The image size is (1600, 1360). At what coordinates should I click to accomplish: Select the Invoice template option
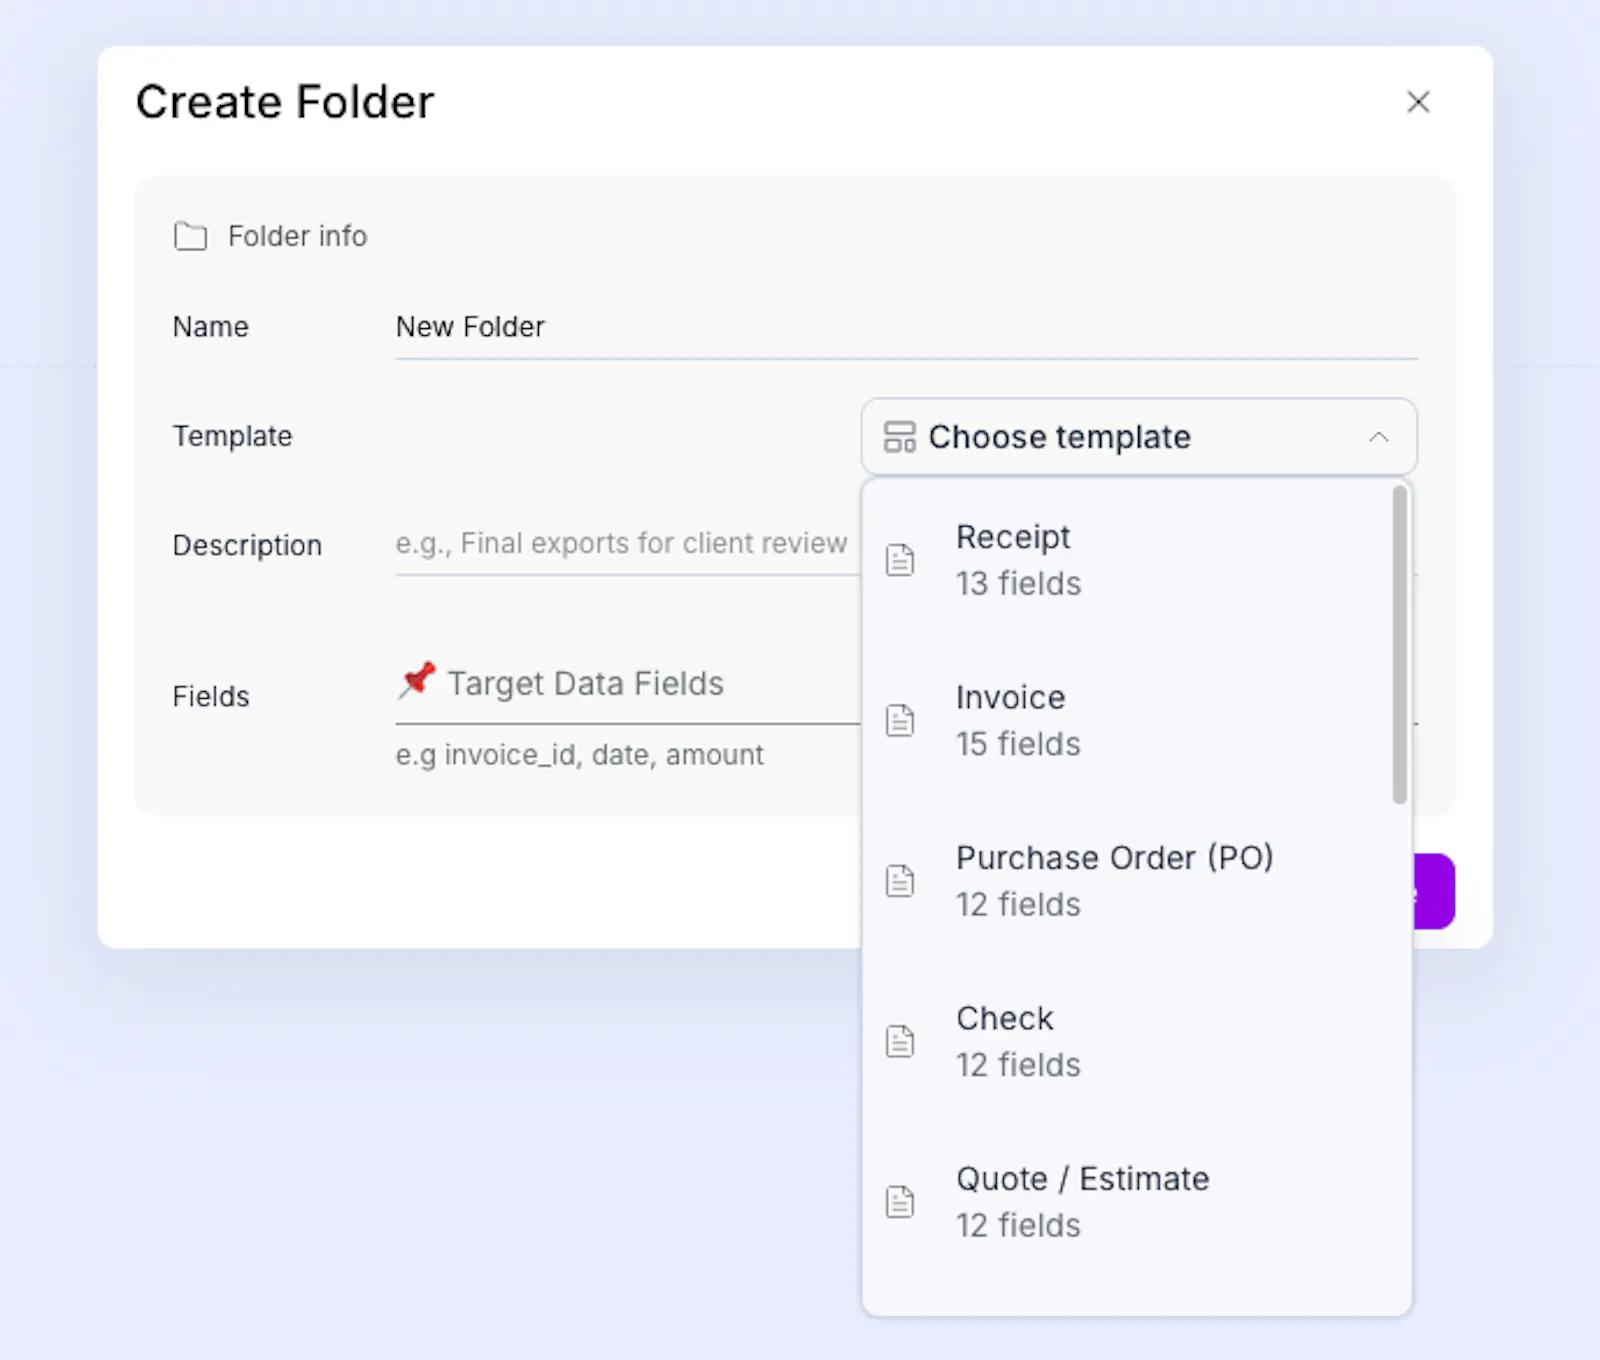[x=1128, y=720]
